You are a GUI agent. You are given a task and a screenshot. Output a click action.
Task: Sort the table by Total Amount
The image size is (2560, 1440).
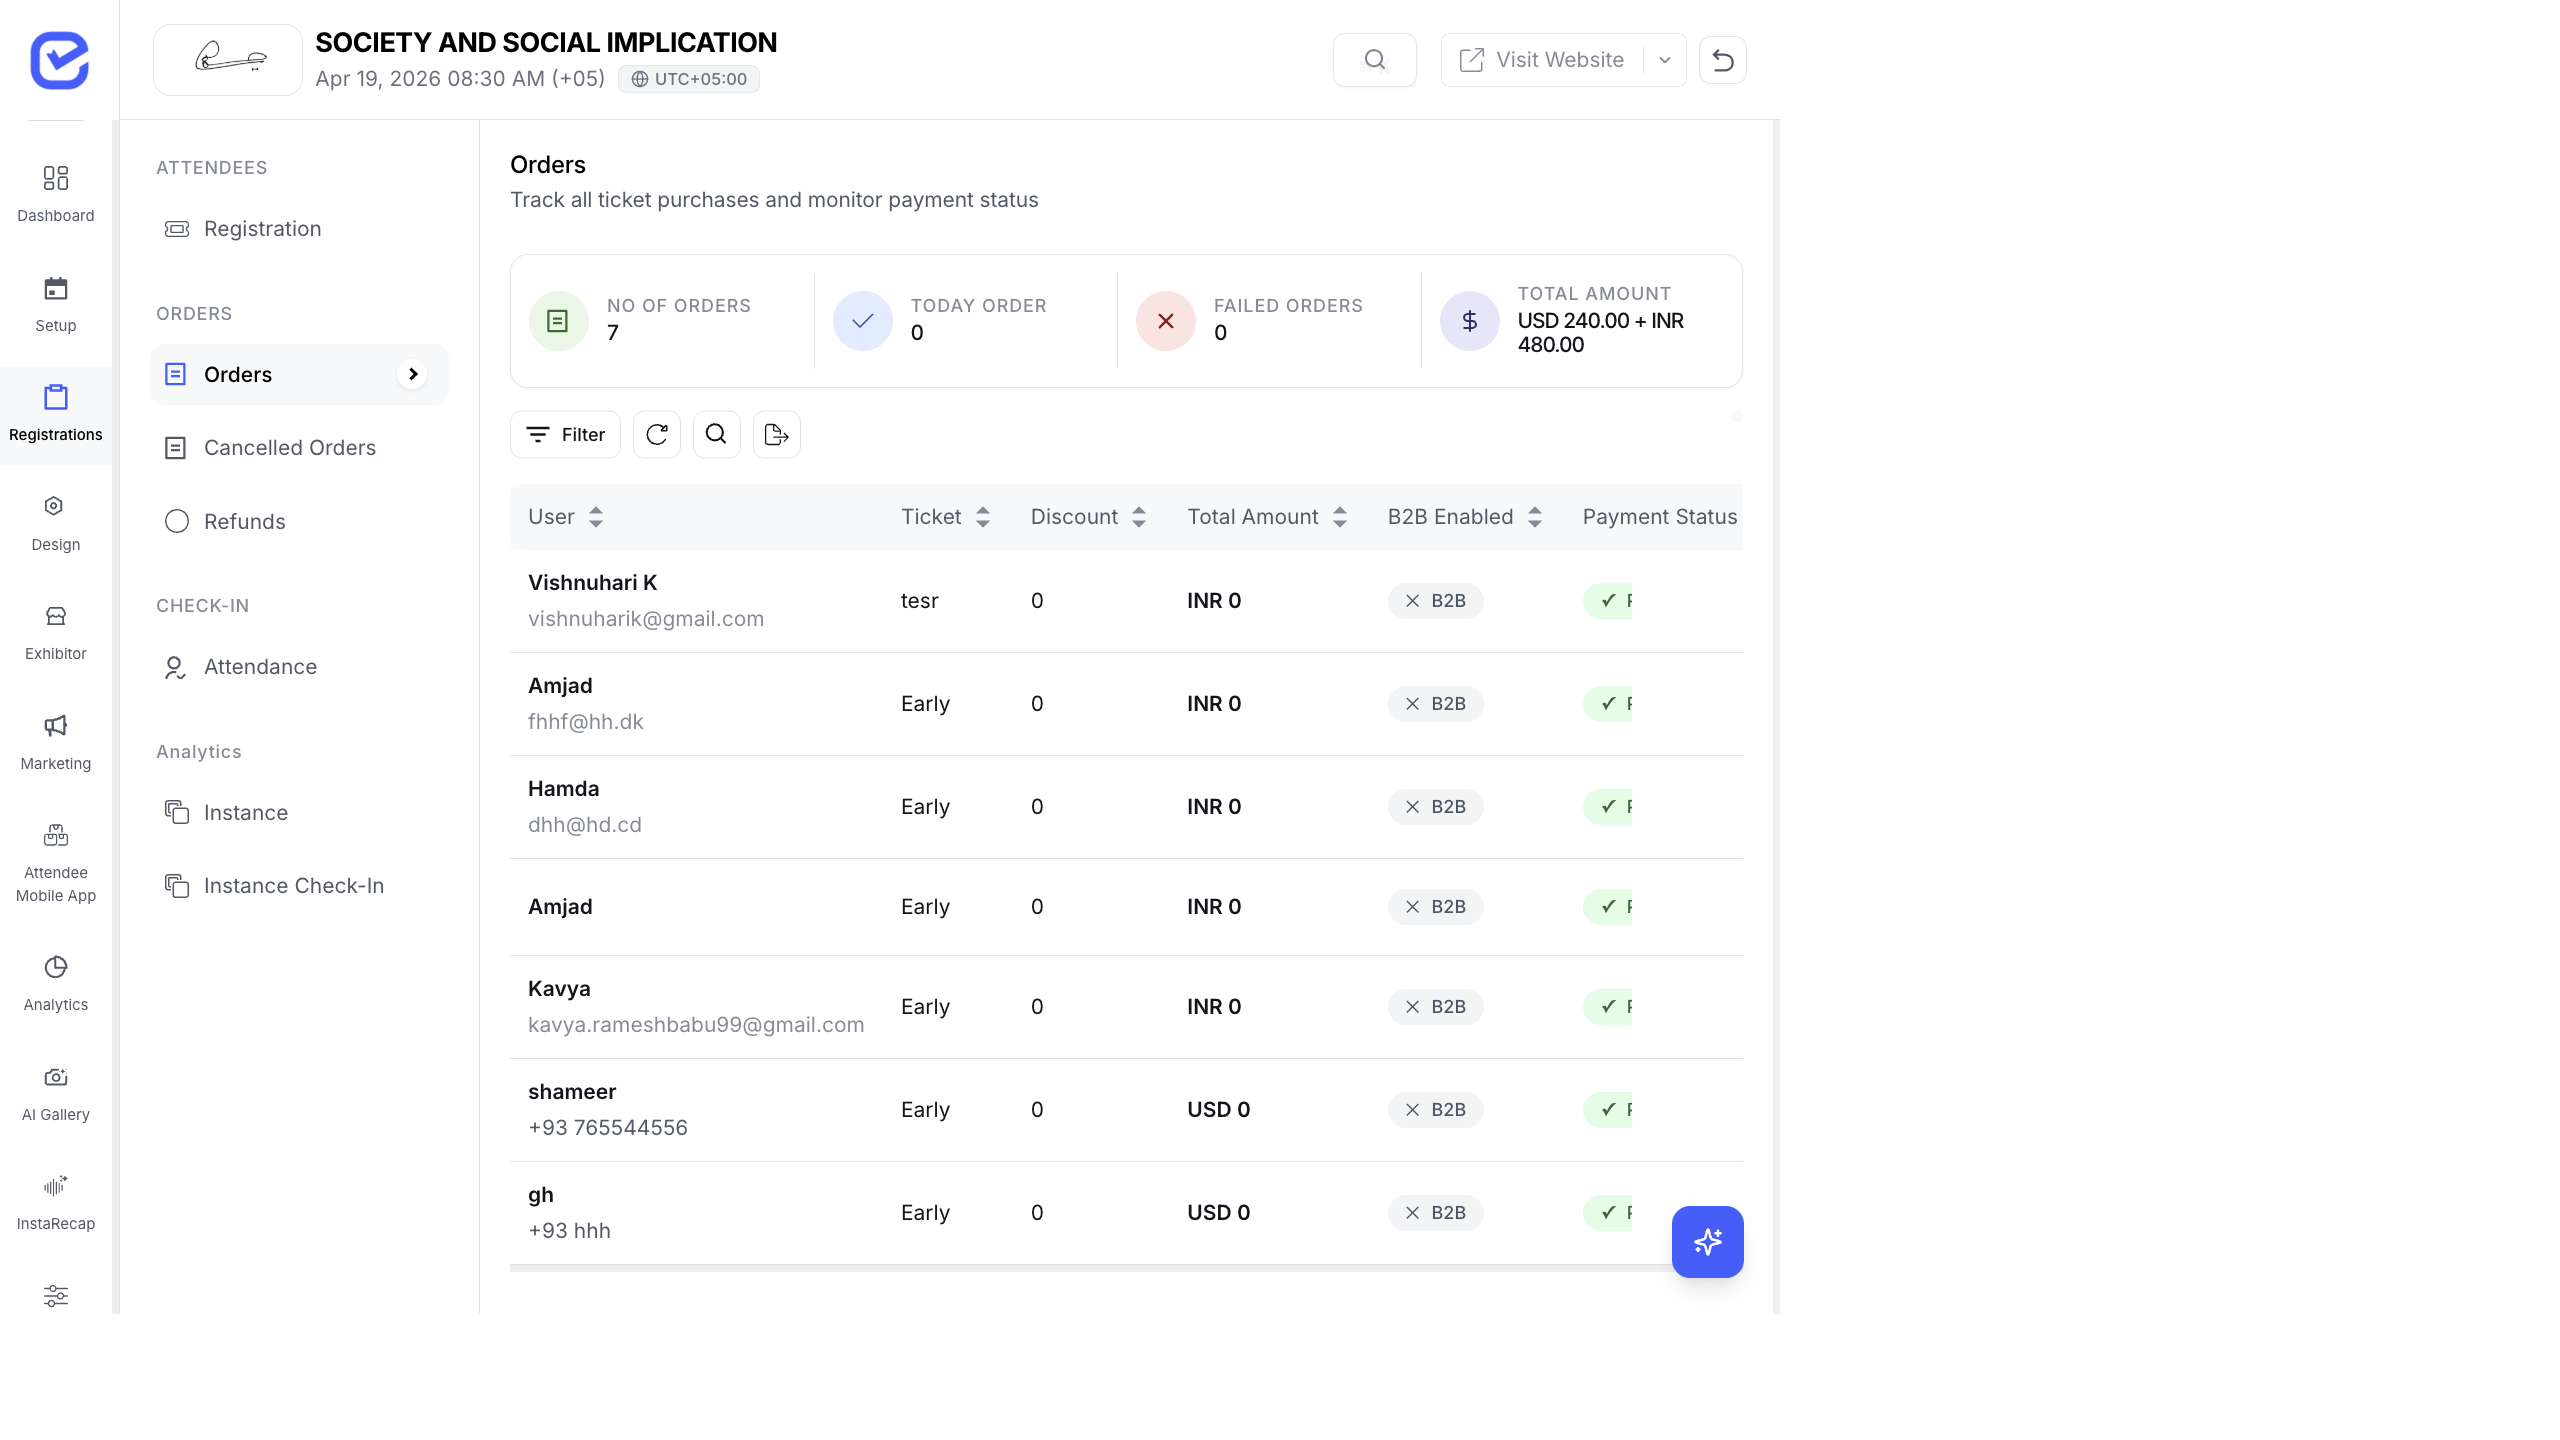click(1341, 516)
